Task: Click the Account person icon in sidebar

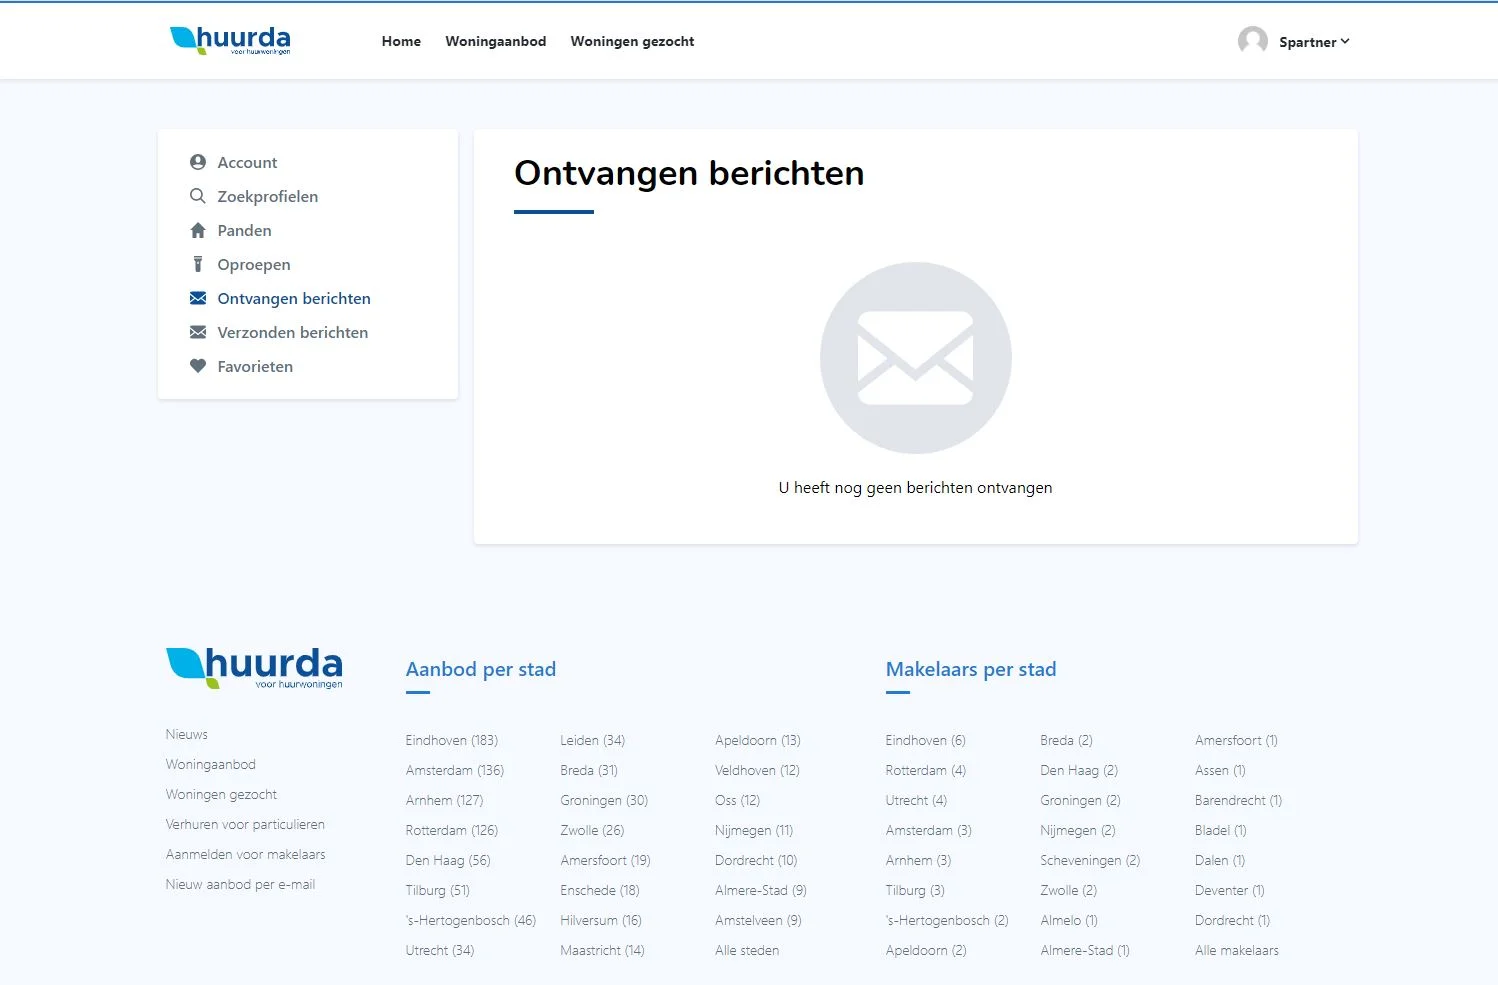Action: [x=198, y=162]
